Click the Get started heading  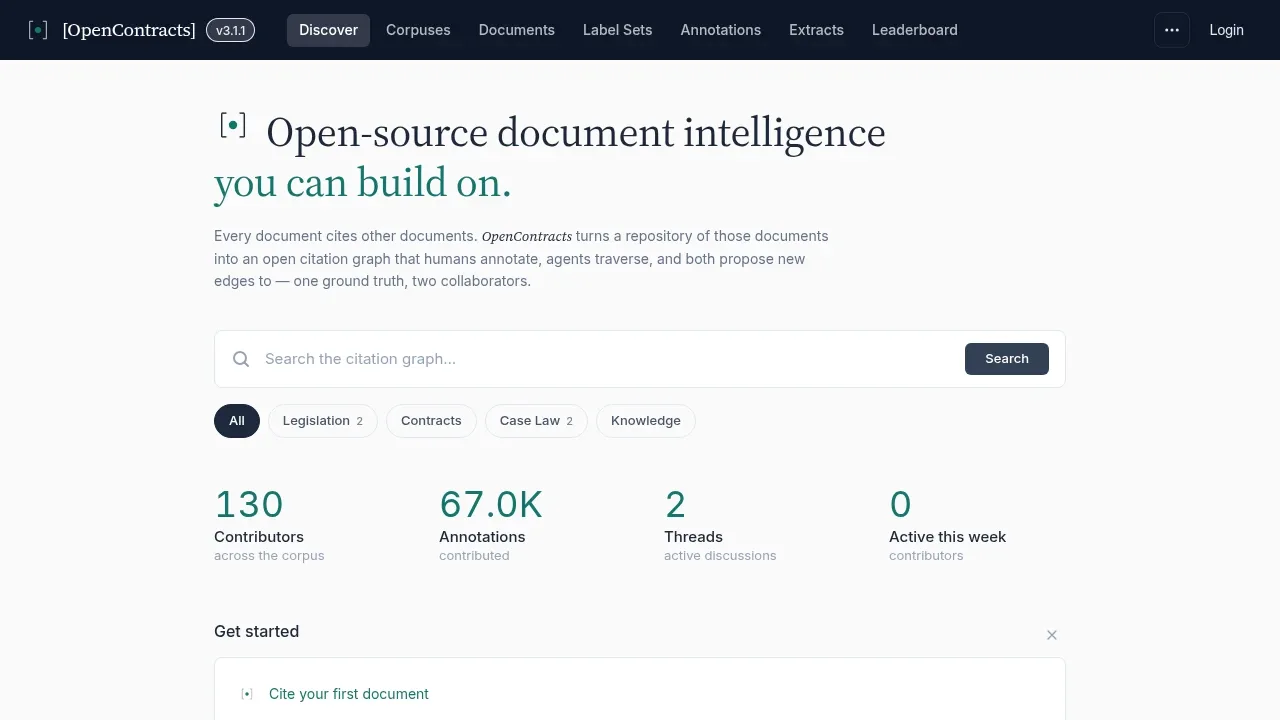(x=257, y=631)
